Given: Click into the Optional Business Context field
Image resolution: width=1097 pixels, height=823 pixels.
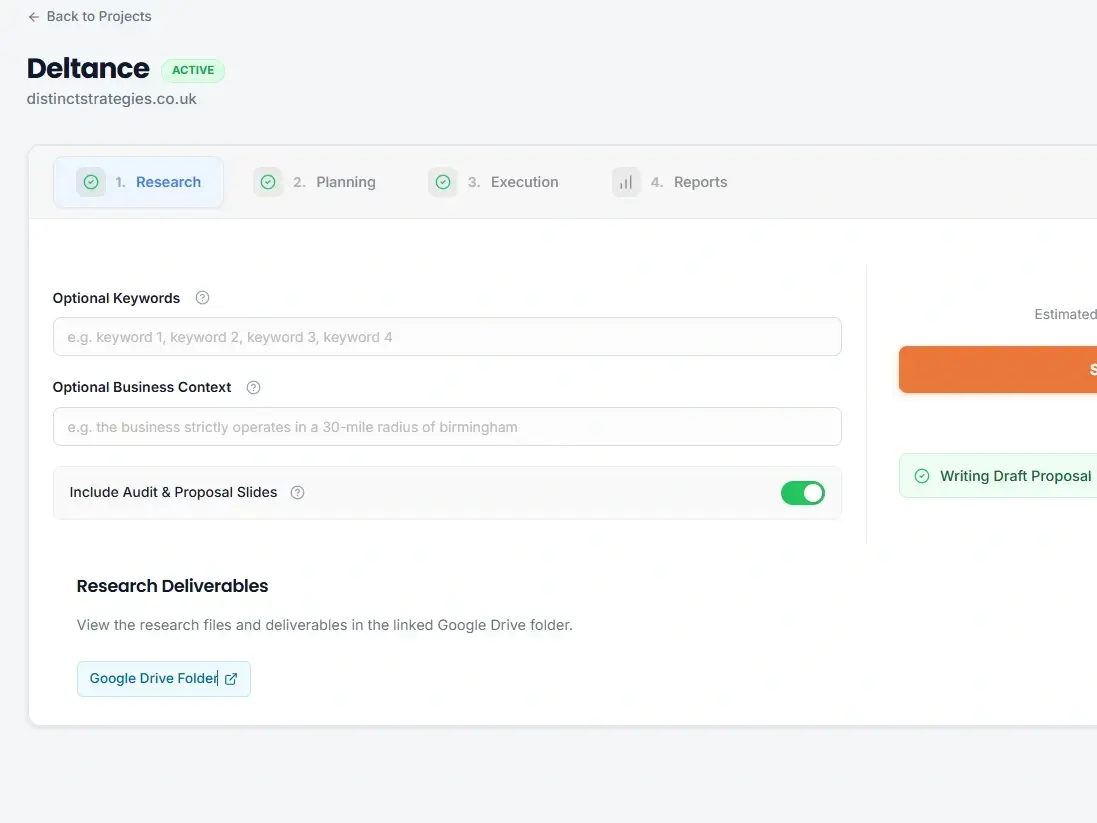Looking at the screenshot, I should (447, 427).
